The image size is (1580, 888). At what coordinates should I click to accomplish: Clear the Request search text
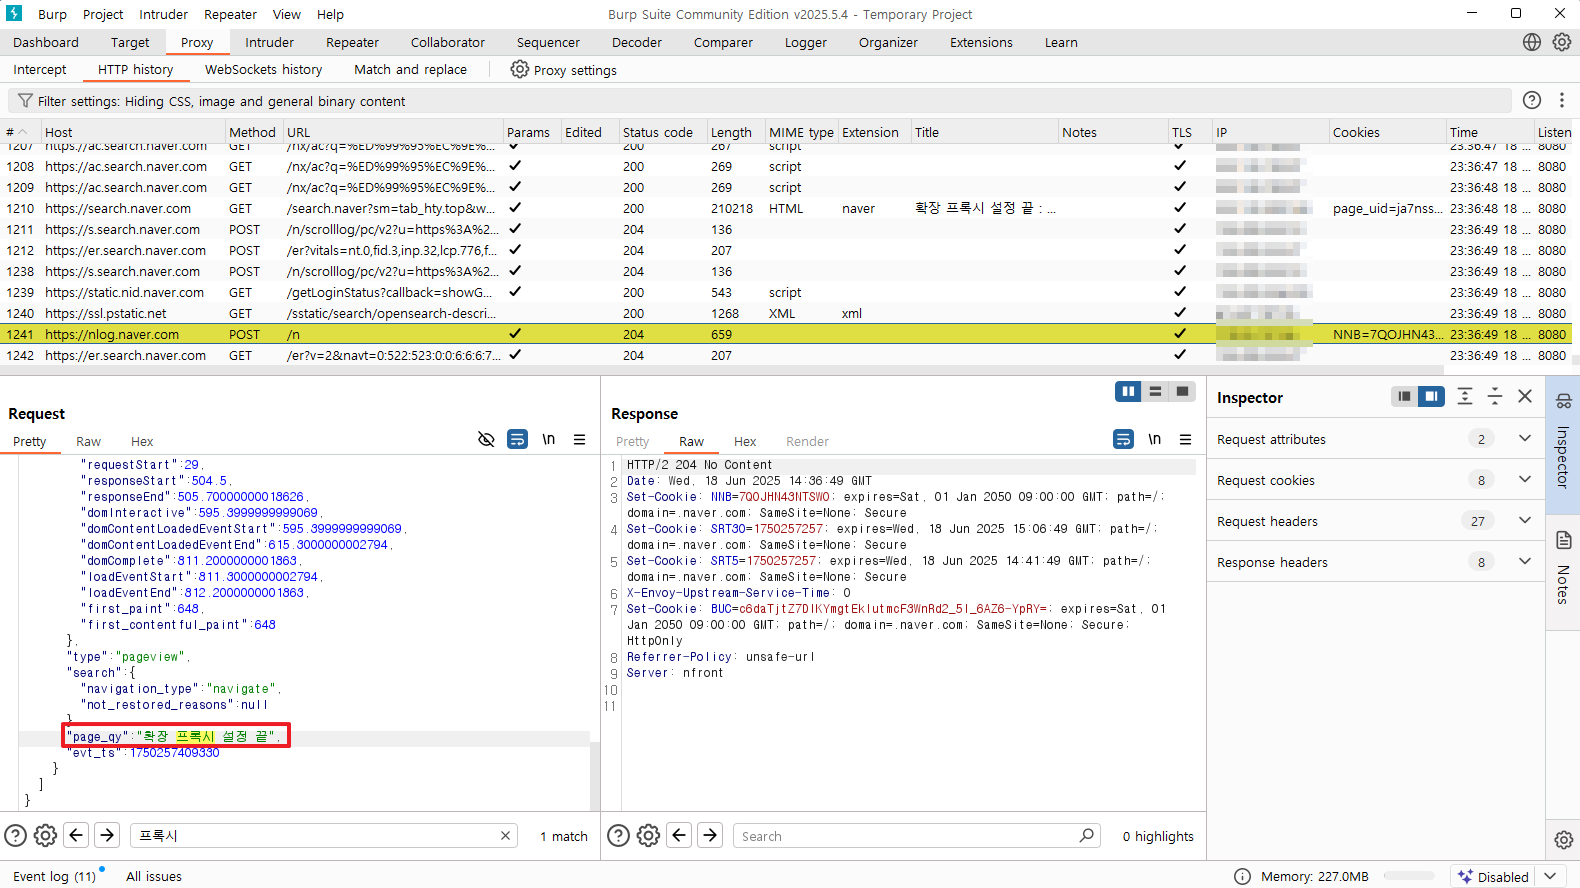[x=505, y=836]
